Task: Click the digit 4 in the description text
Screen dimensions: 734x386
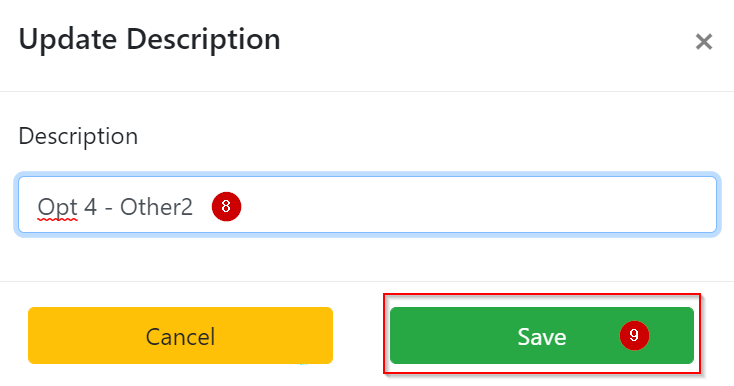Action: (x=90, y=207)
